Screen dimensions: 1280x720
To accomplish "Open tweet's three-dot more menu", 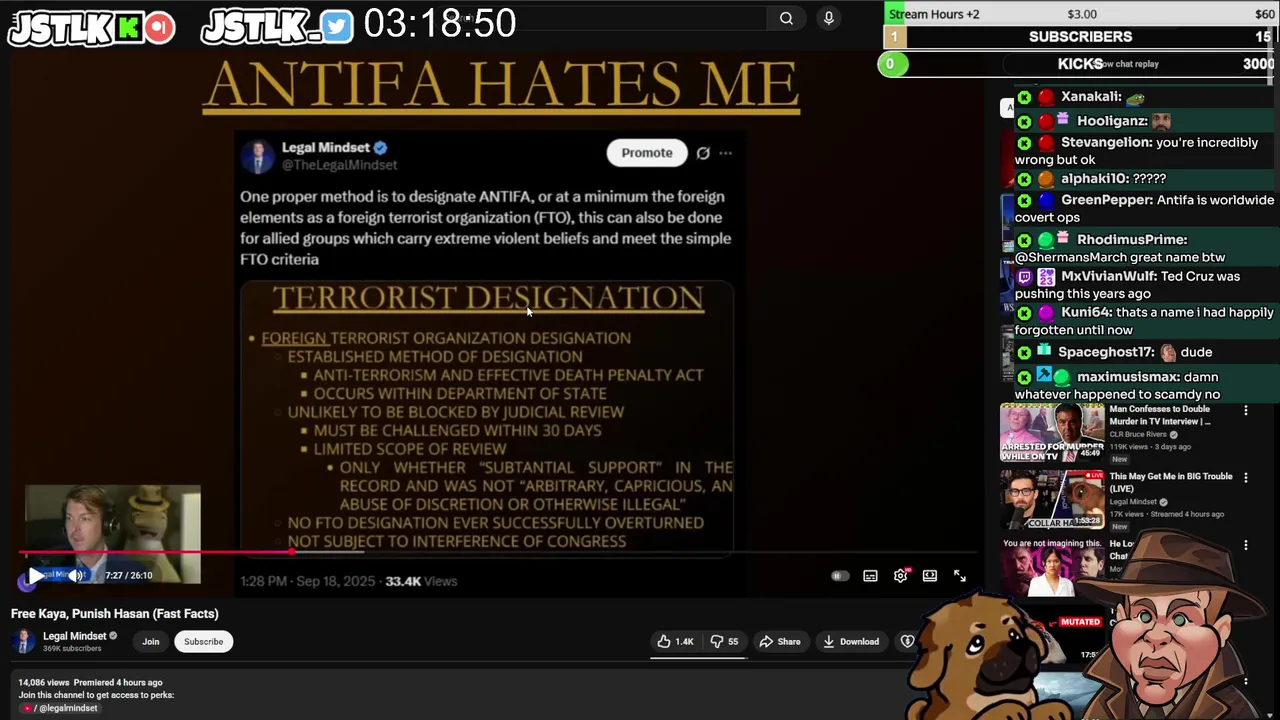I will coord(726,153).
